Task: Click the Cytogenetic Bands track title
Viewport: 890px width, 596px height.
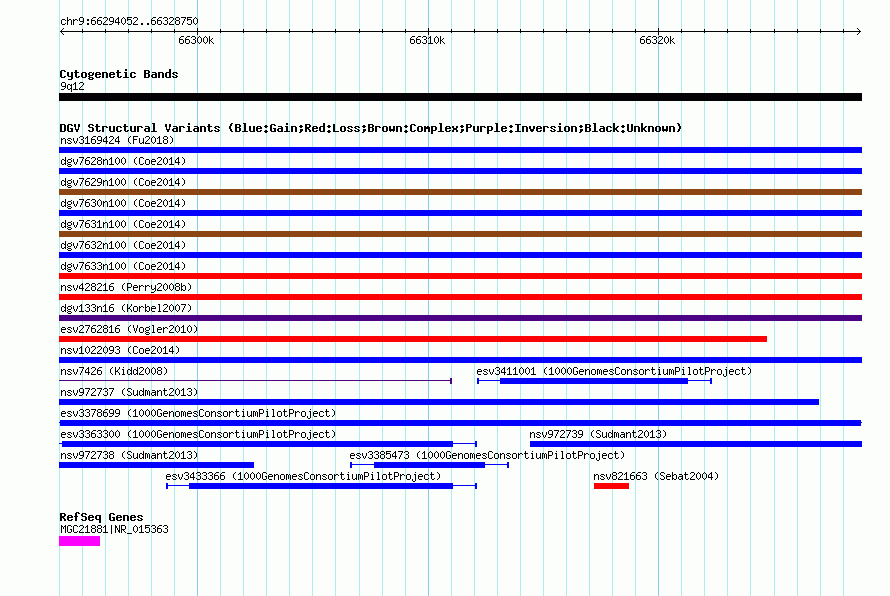Action: 119,74
